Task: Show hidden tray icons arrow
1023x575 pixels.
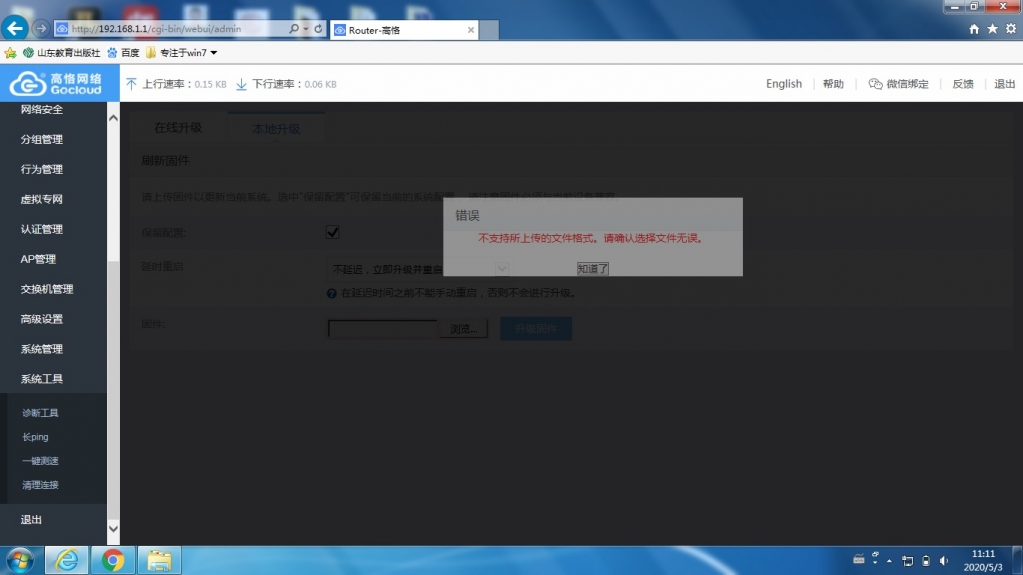Action: point(889,561)
